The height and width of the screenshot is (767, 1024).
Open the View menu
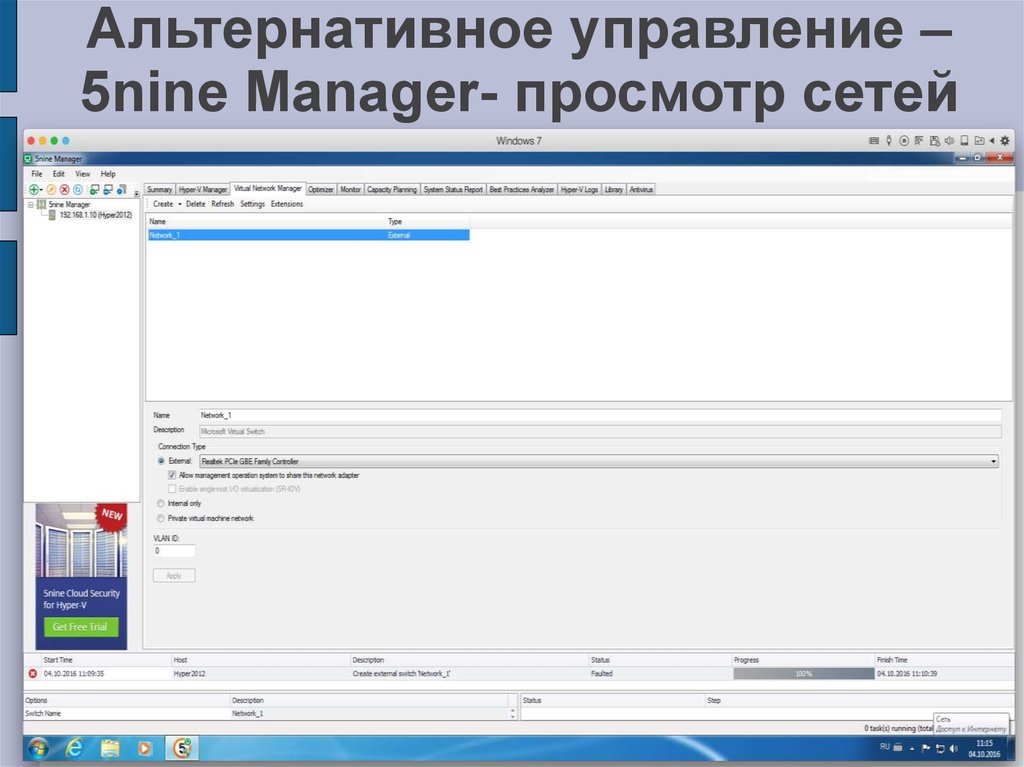83,174
